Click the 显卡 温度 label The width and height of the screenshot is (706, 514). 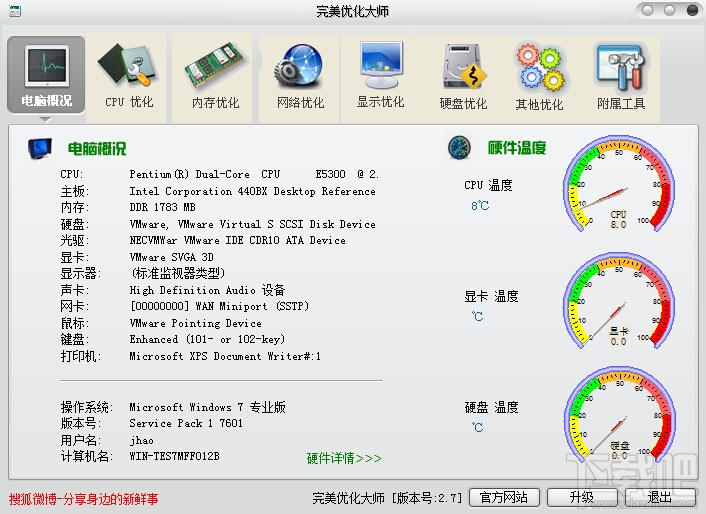point(491,296)
